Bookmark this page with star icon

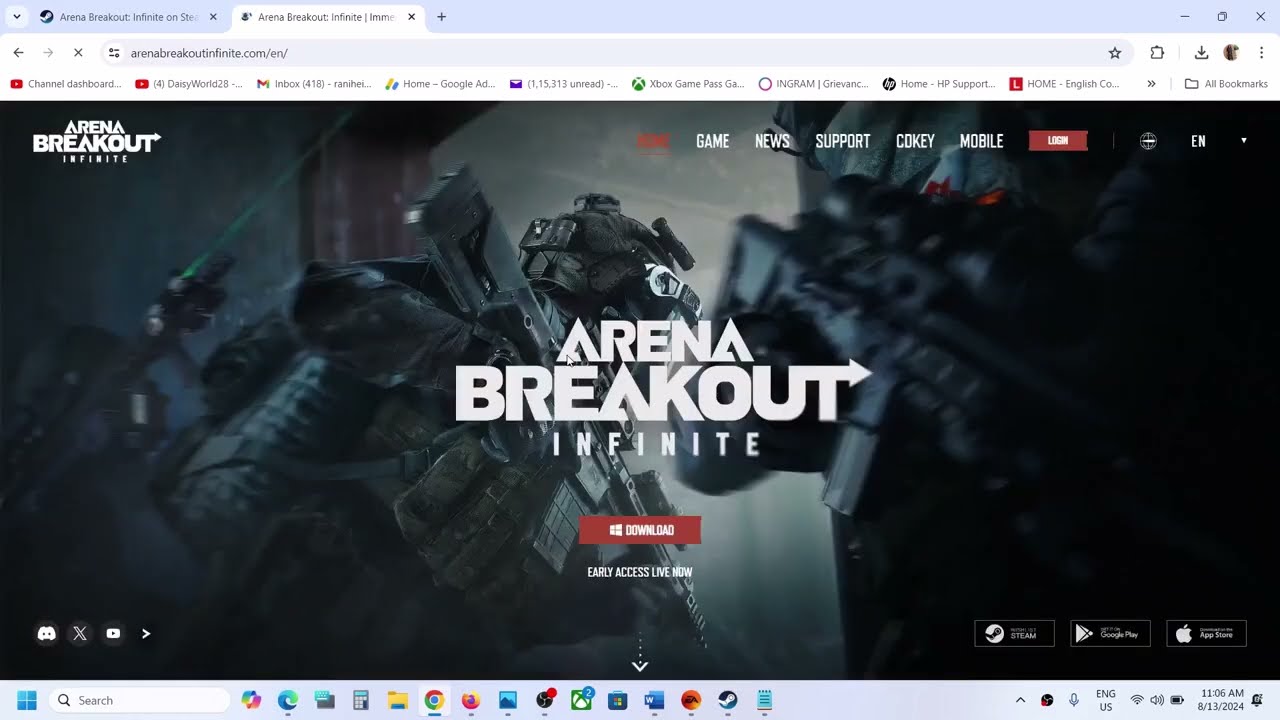tap(1115, 53)
